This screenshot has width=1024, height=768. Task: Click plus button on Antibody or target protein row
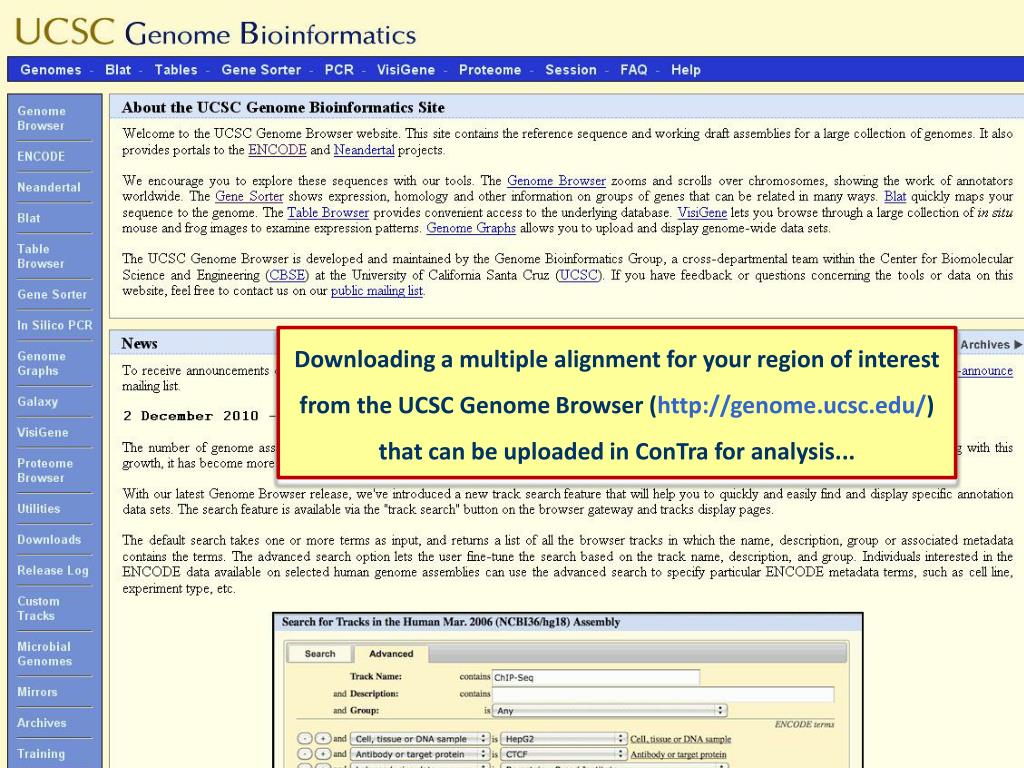click(323, 754)
